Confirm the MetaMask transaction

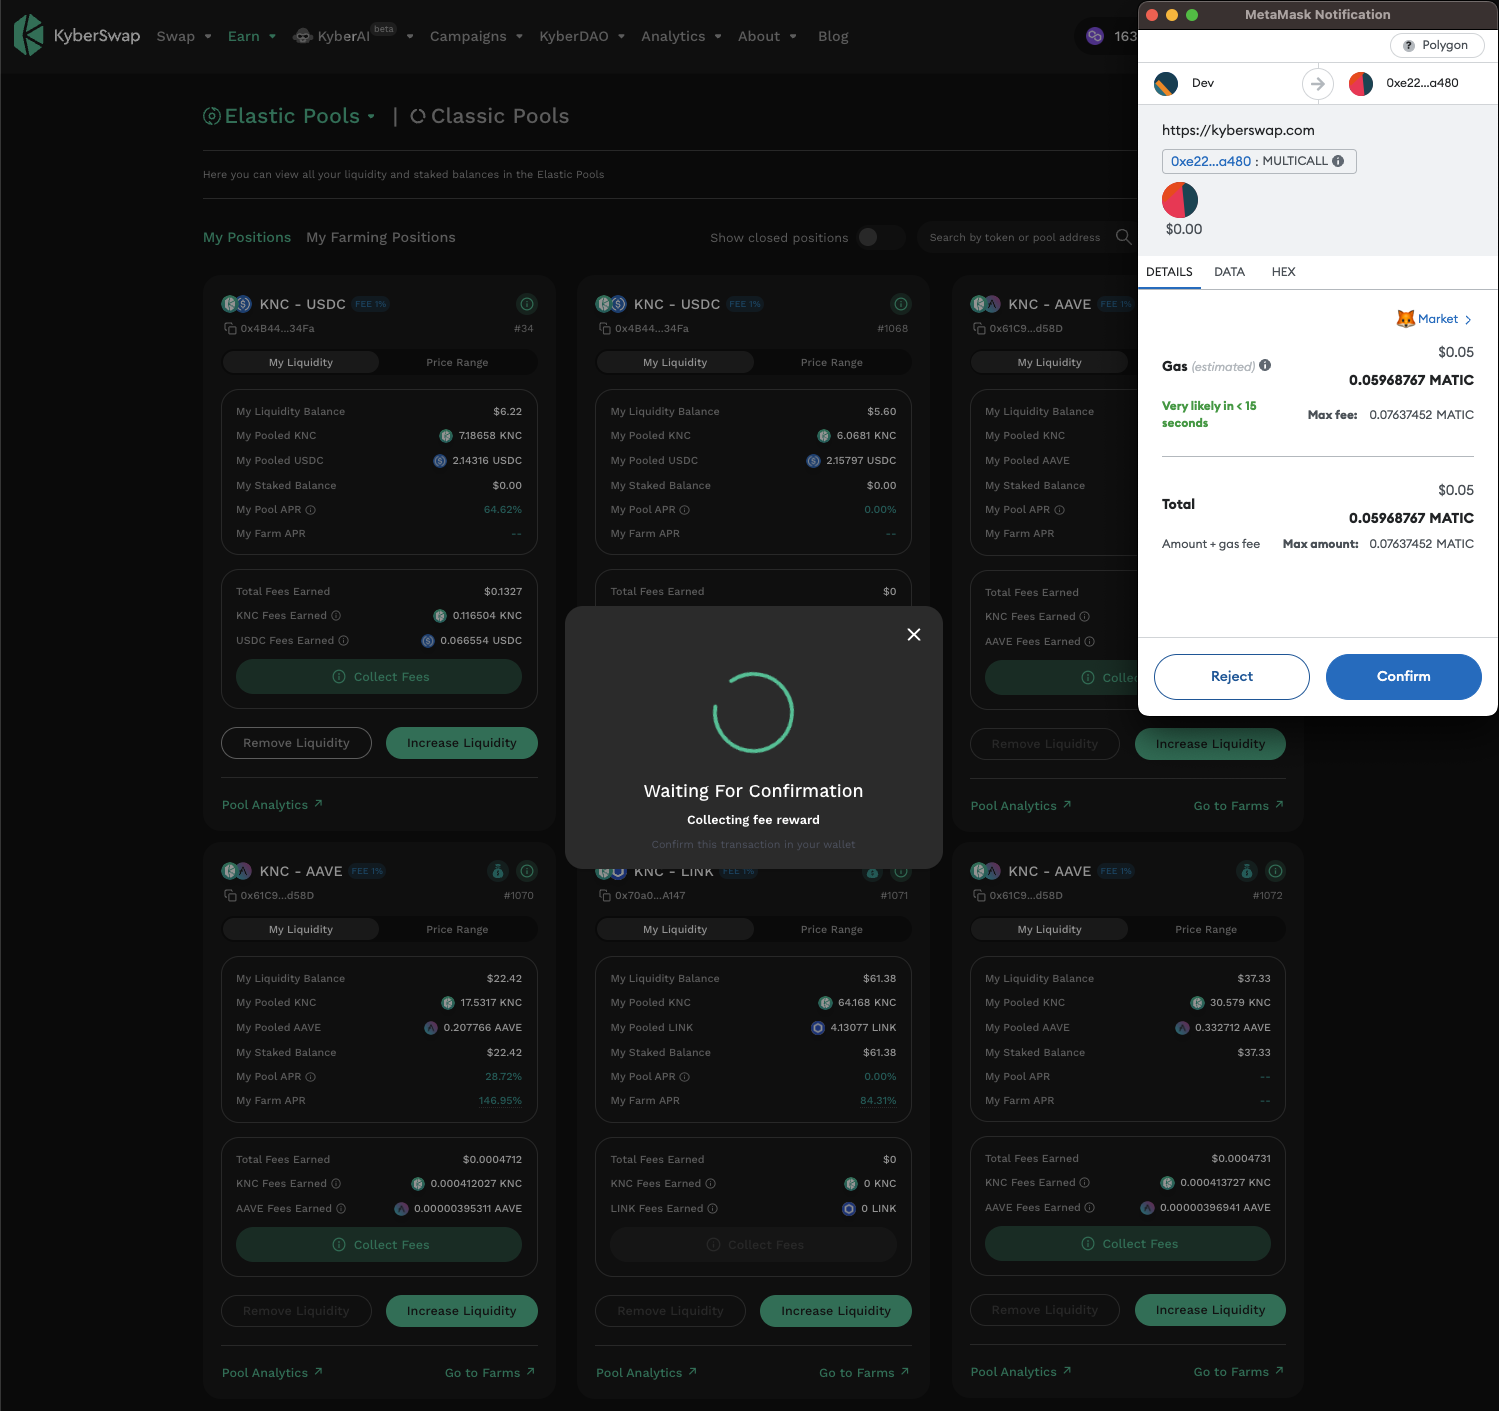coord(1403,677)
